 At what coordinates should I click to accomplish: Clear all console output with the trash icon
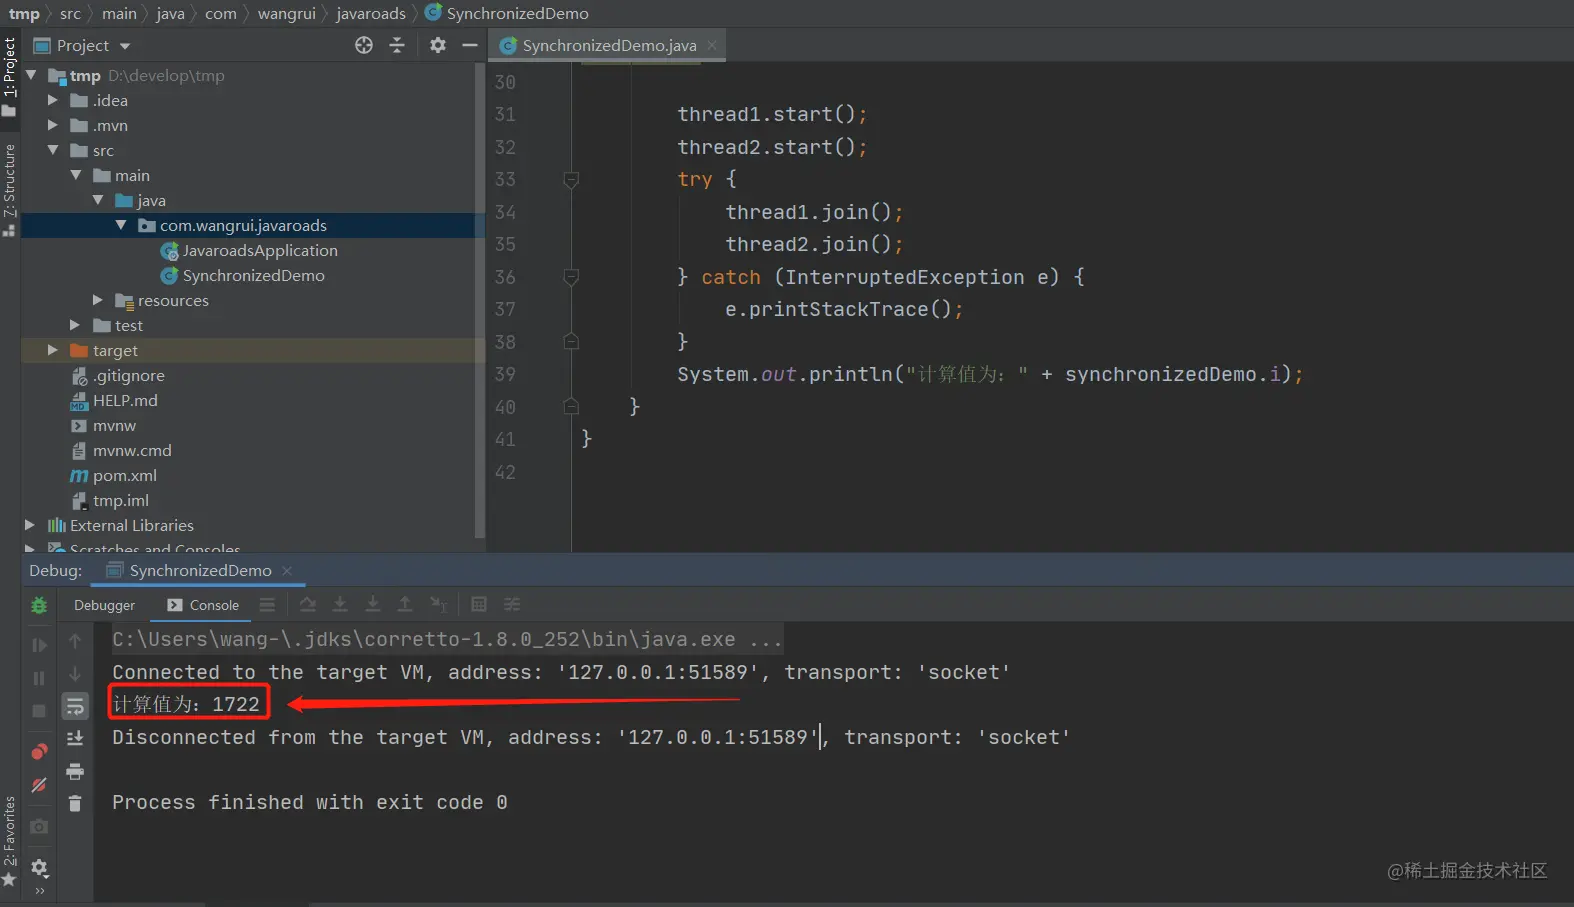(x=75, y=803)
